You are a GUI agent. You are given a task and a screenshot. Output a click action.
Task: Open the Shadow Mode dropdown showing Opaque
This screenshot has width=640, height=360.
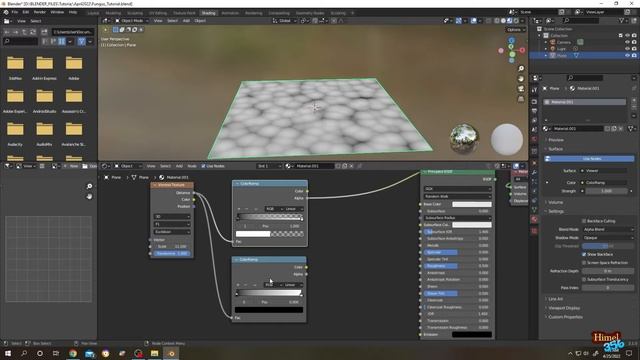coord(608,238)
